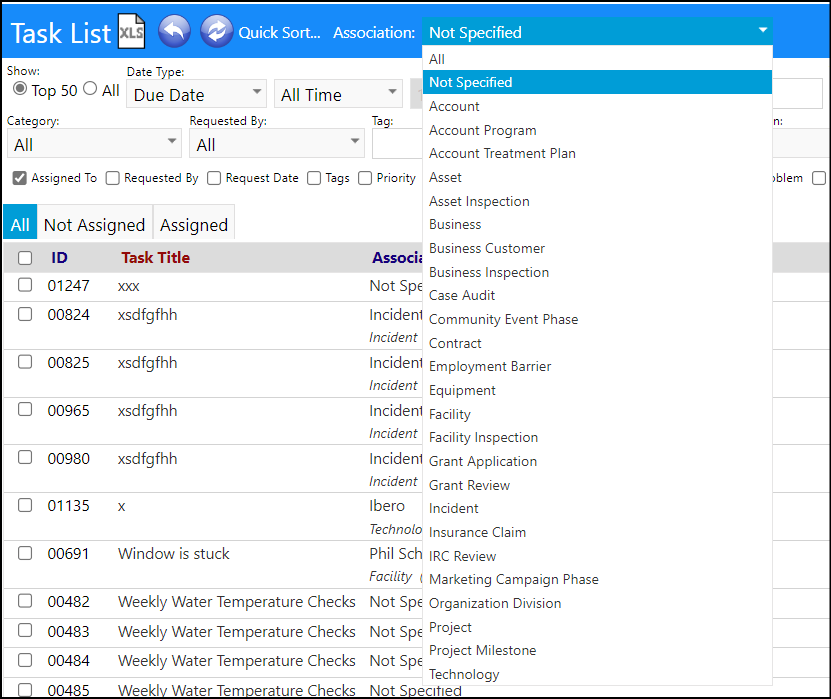This screenshot has height=699, width=831.
Task: Choose Project Milestone option
Action: coord(597,650)
